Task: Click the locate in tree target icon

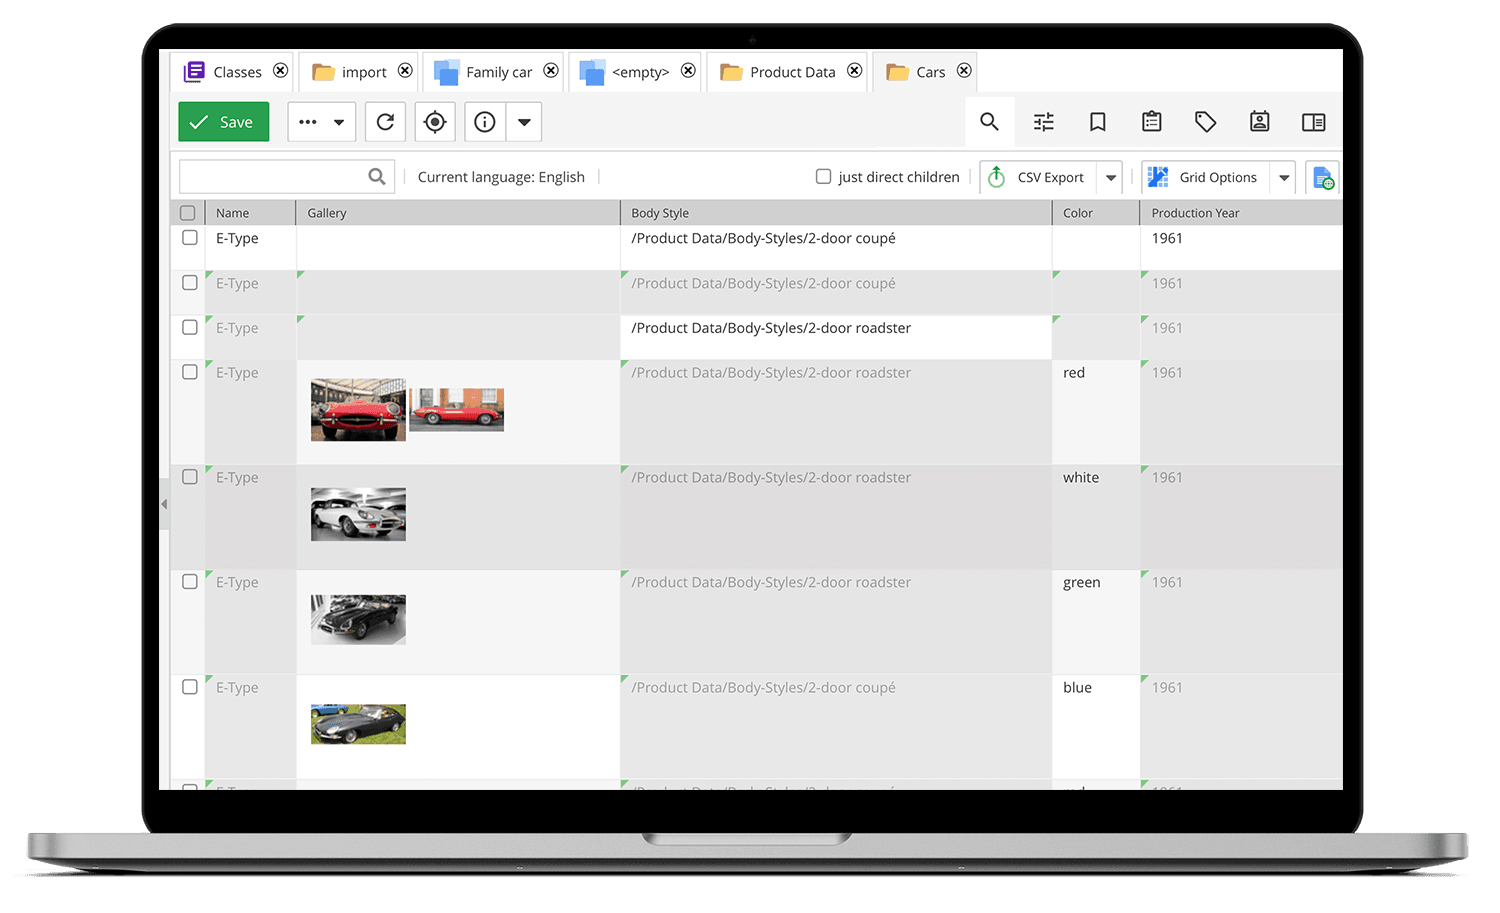Action: tap(435, 122)
